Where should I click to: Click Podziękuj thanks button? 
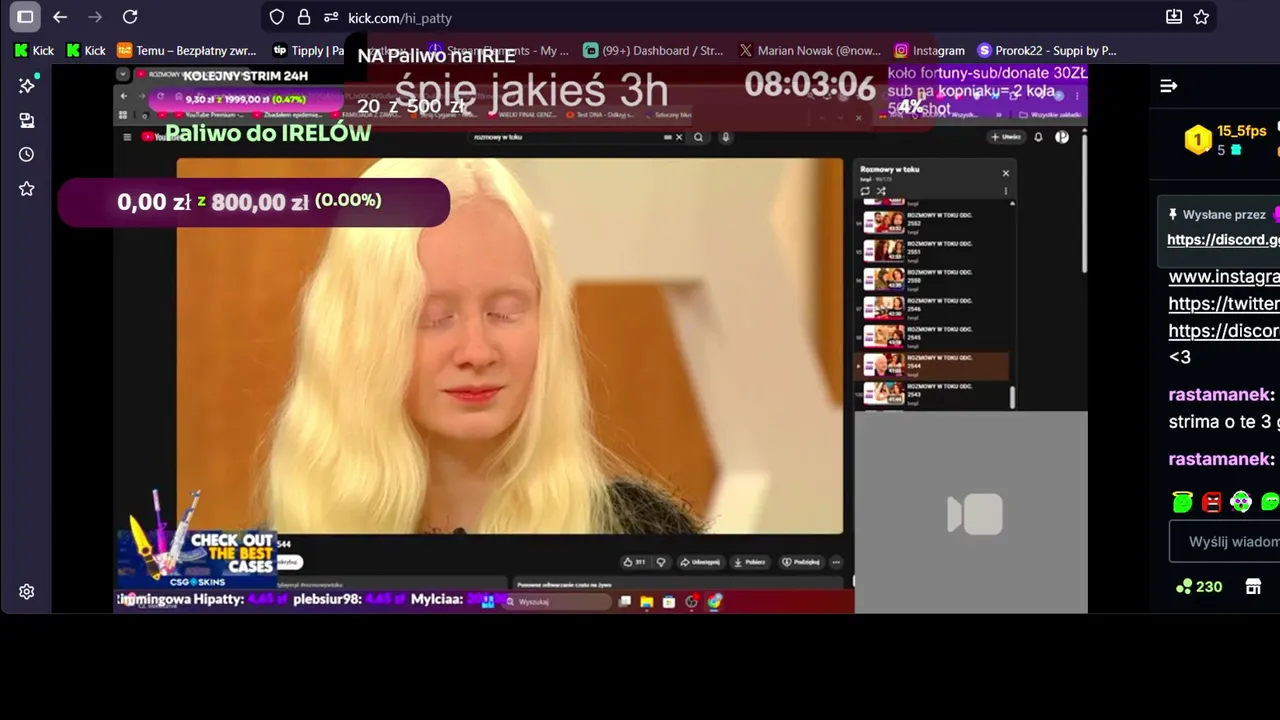click(x=801, y=562)
